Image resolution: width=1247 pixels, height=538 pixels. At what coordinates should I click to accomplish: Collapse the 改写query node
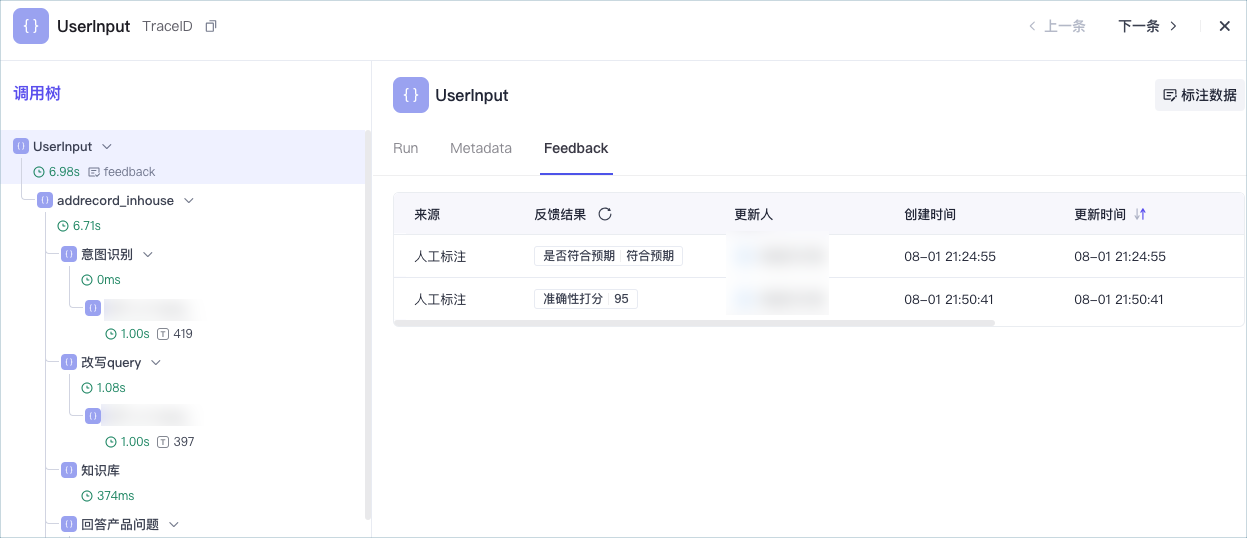(155, 363)
